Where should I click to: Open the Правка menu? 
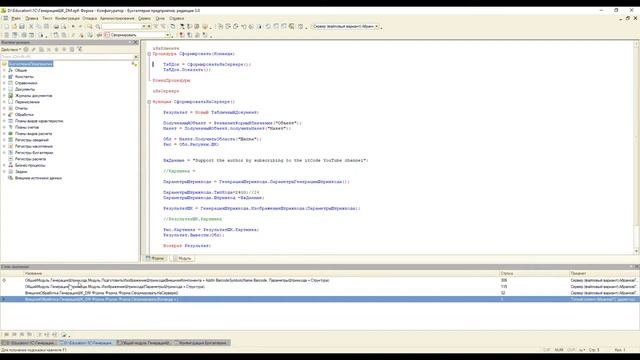(x=31, y=18)
